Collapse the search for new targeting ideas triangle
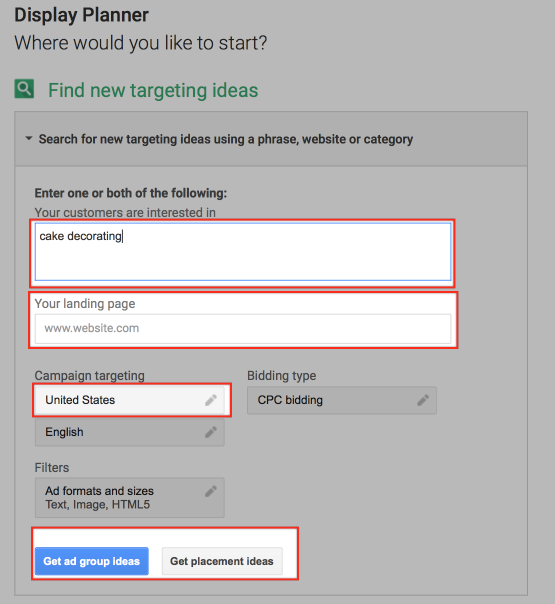The image size is (555, 604). click(29, 138)
